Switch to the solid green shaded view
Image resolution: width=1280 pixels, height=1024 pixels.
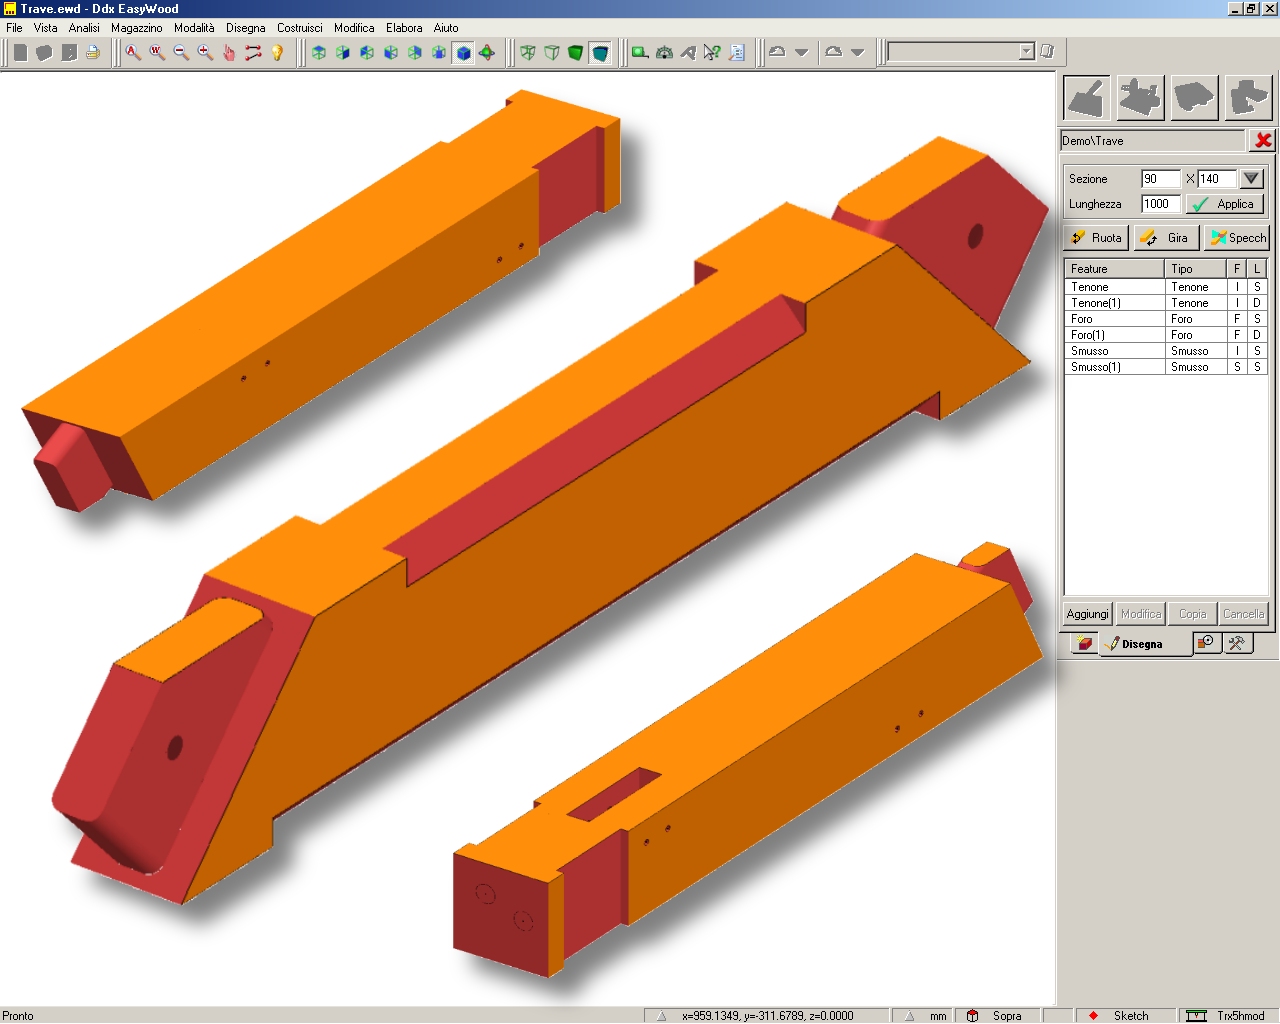(x=575, y=53)
